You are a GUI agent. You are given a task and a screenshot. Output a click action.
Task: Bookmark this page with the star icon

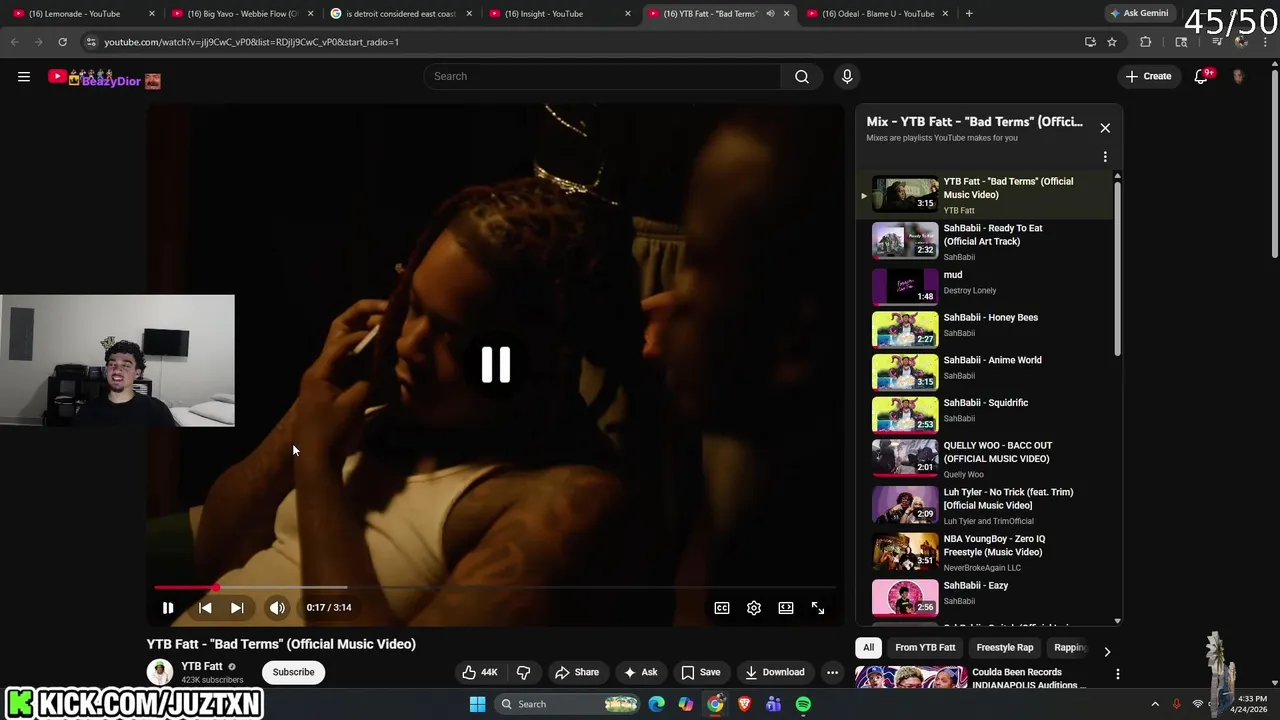pos(1112,42)
